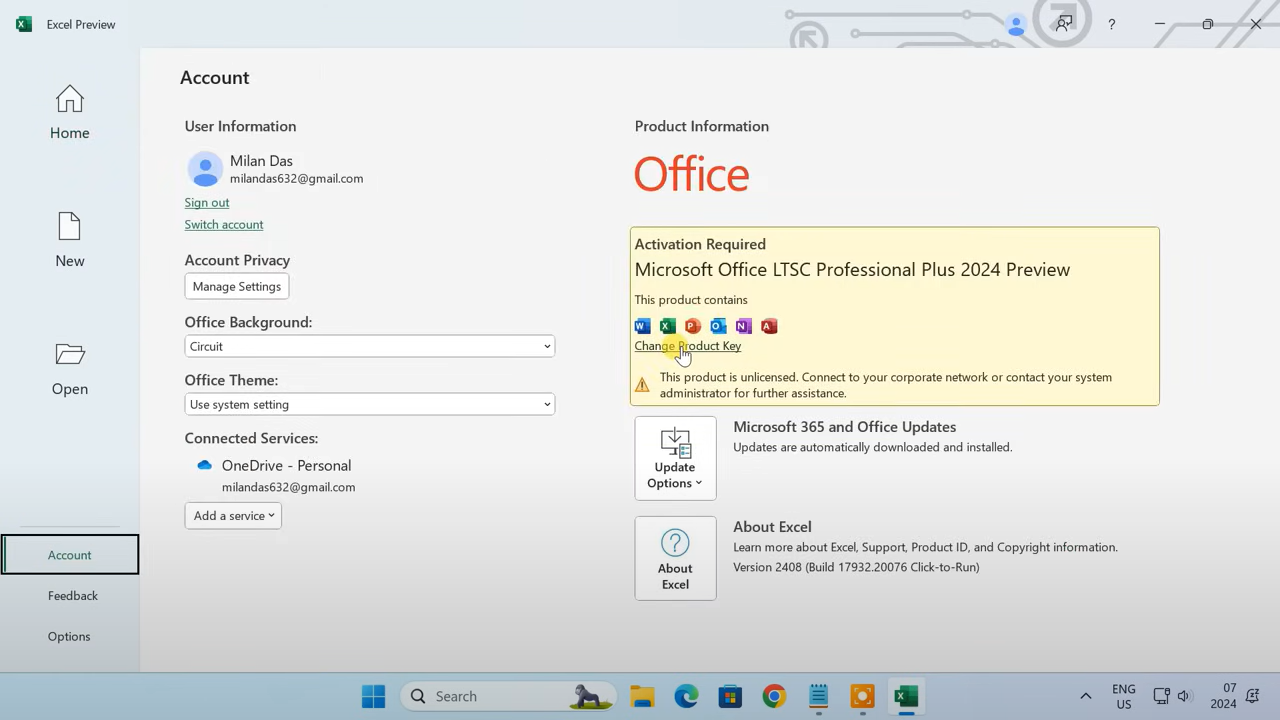The image size is (1280, 720).
Task: Click the milandas632@gmail.com text under OneDrive
Action: click(x=288, y=487)
